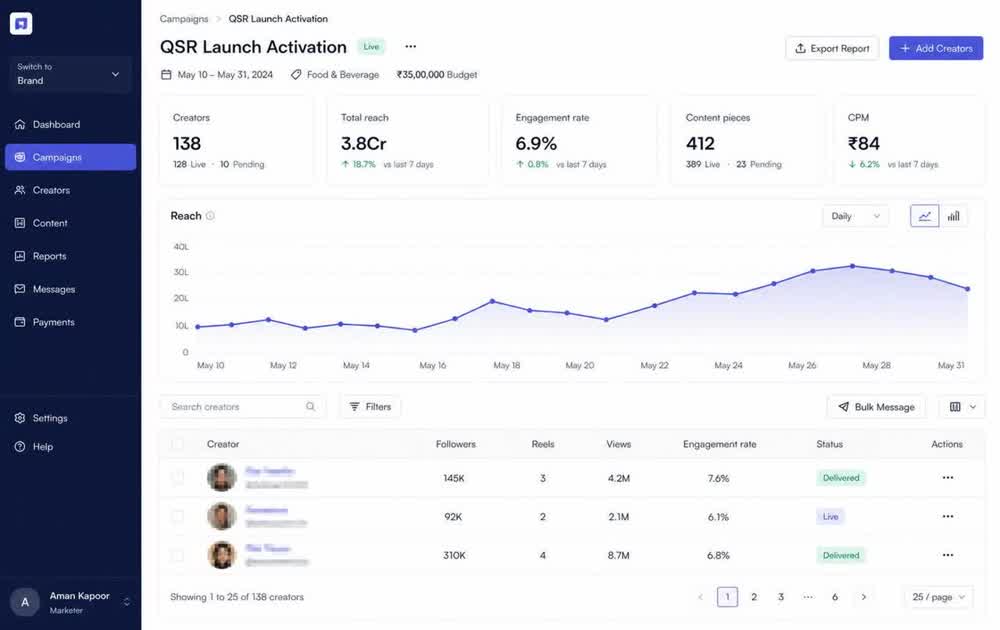Open the Reports menu item
This screenshot has width=1000, height=630.
[x=70, y=256]
